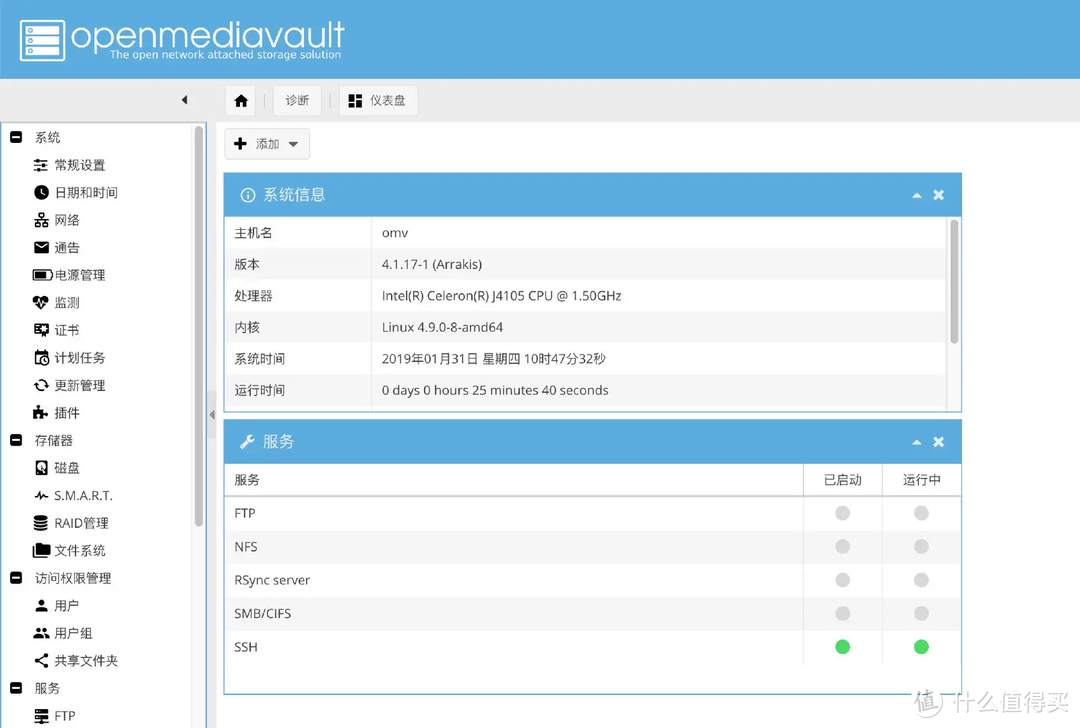Open RAID管理 in storage section
Image resolution: width=1080 pixels, height=728 pixels.
coord(81,523)
